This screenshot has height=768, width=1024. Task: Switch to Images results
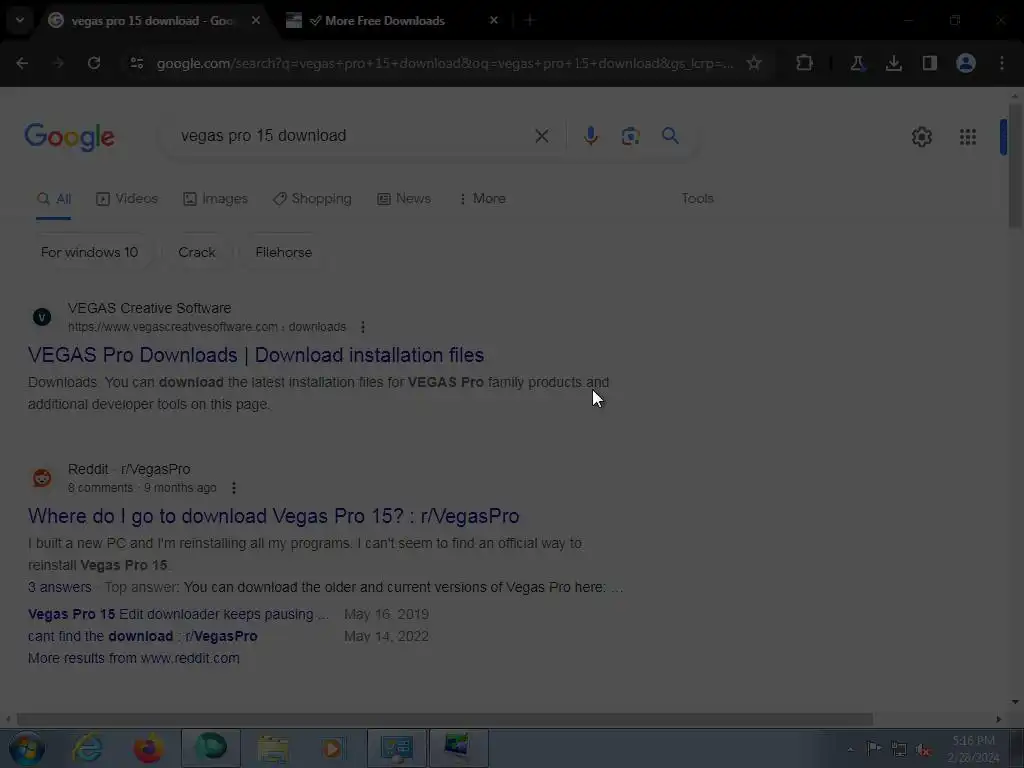(216, 199)
